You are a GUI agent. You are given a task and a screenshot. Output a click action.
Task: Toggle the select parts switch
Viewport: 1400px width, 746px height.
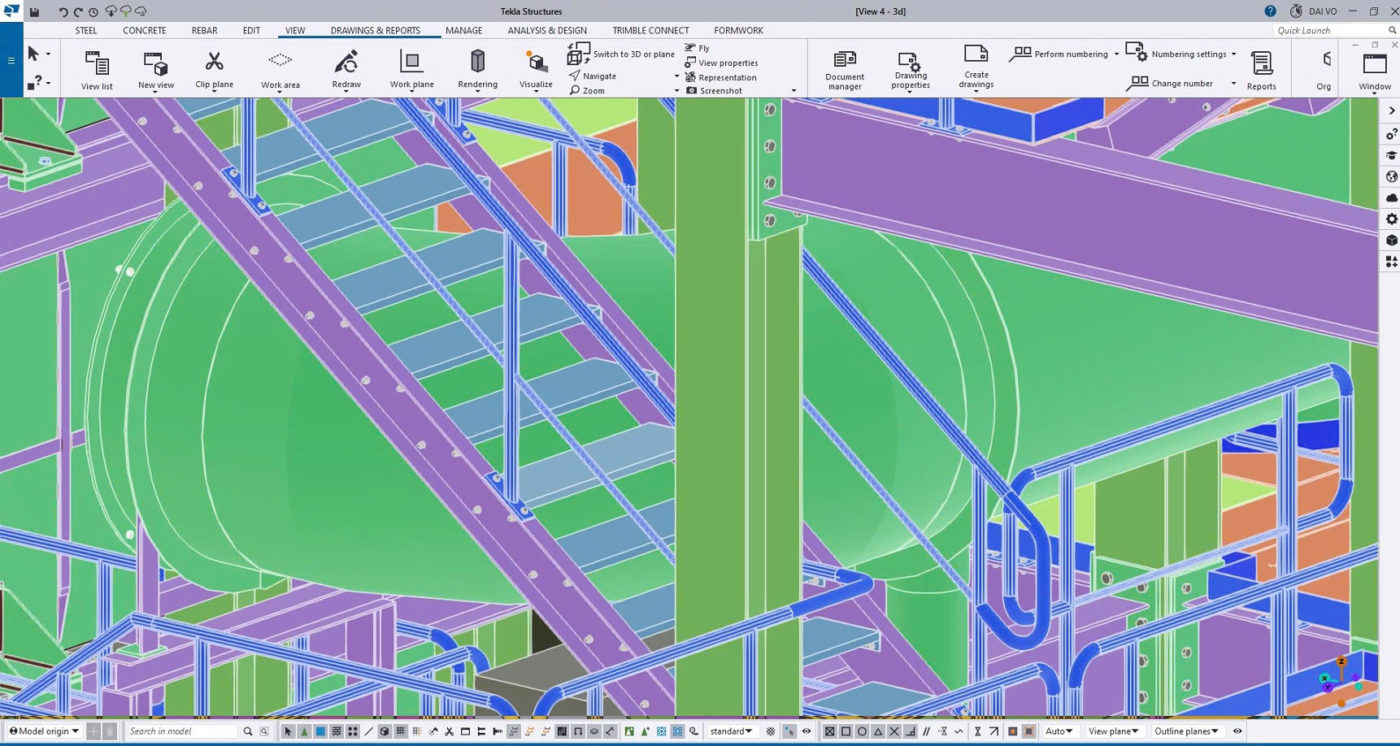click(x=320, y=731)
